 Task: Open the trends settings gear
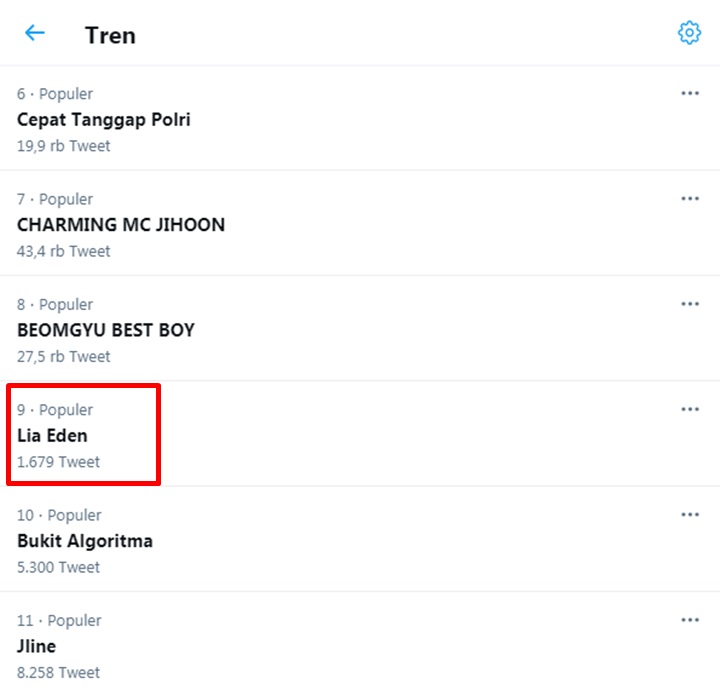(689, 33)
